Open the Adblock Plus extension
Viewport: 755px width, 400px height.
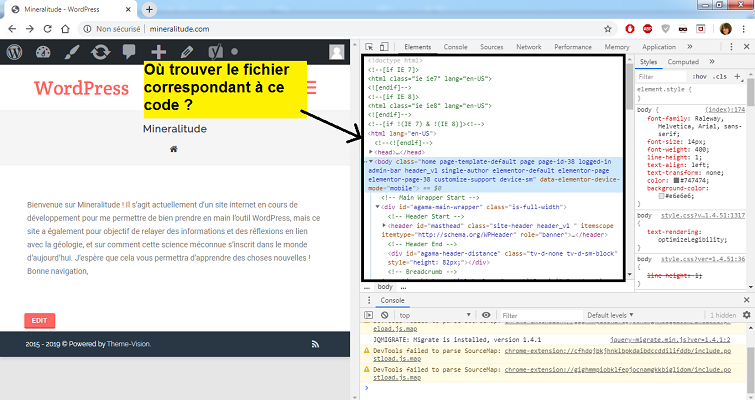tap(648, 29)
